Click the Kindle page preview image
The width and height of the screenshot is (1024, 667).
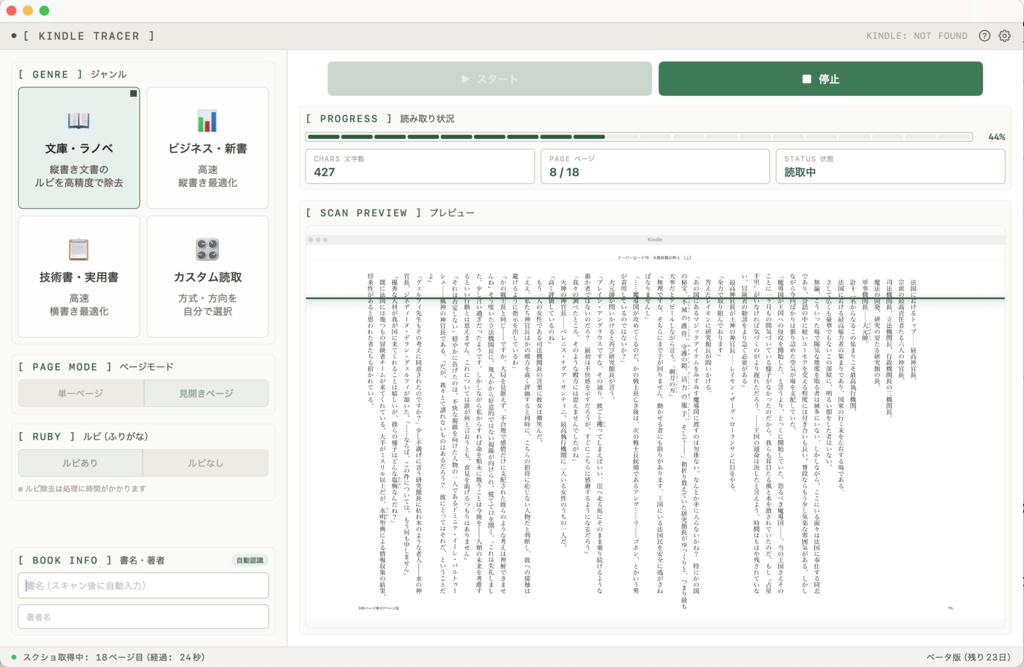coord(655,427)
